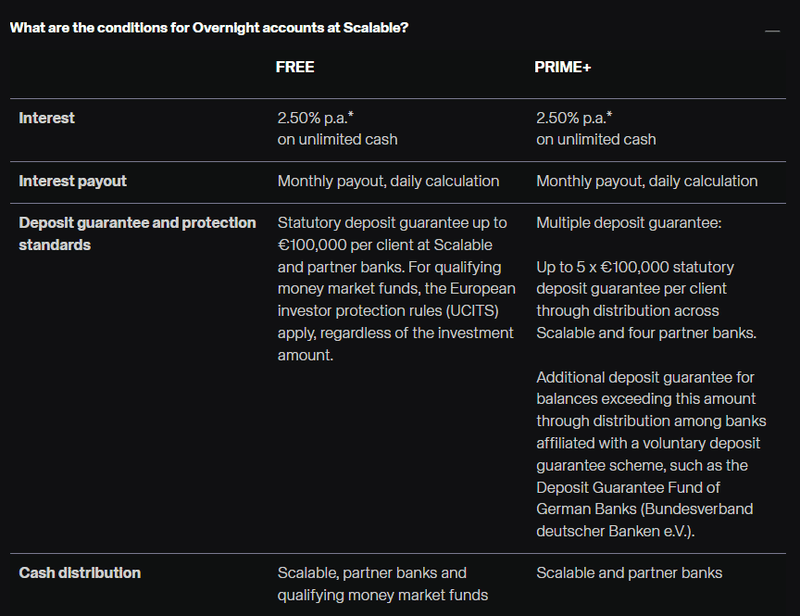Click the Cash distribution row label
The height and width of the screenshot is (616, 800).
pos(79,573)
